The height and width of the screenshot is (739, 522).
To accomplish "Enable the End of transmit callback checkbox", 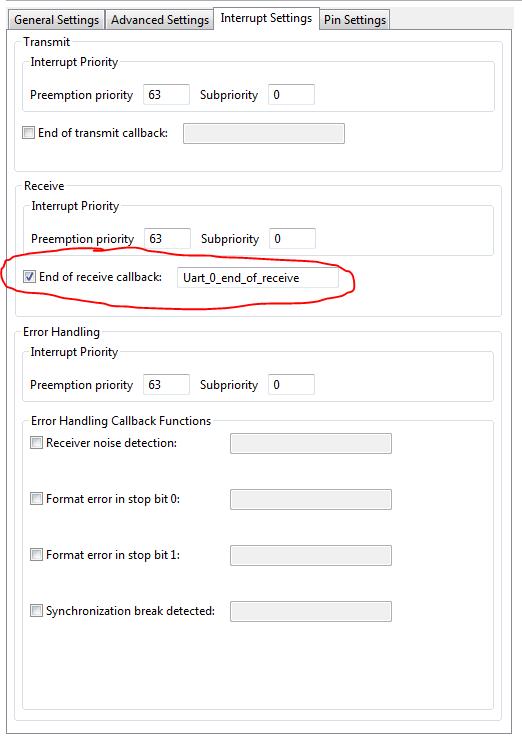I will tap(29, 133).
